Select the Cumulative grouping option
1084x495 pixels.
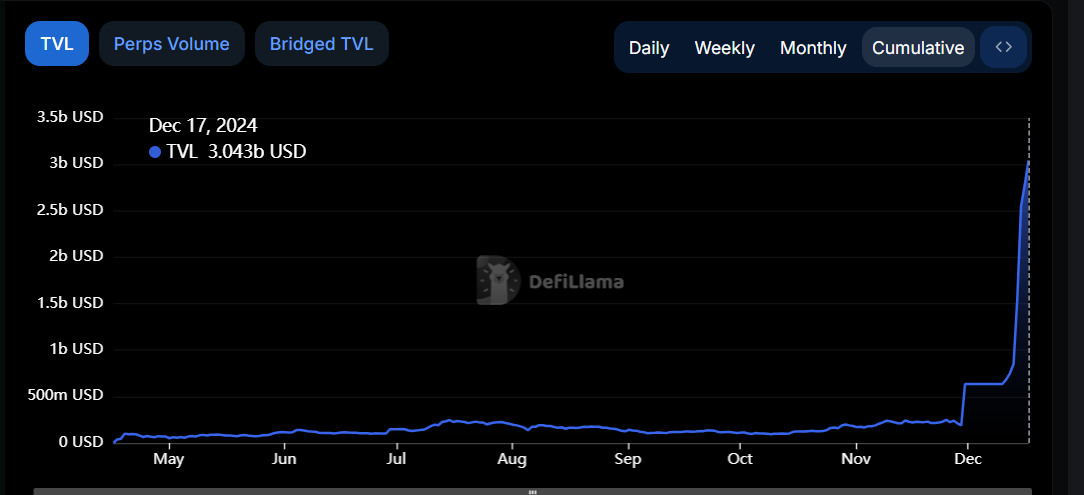918,48
